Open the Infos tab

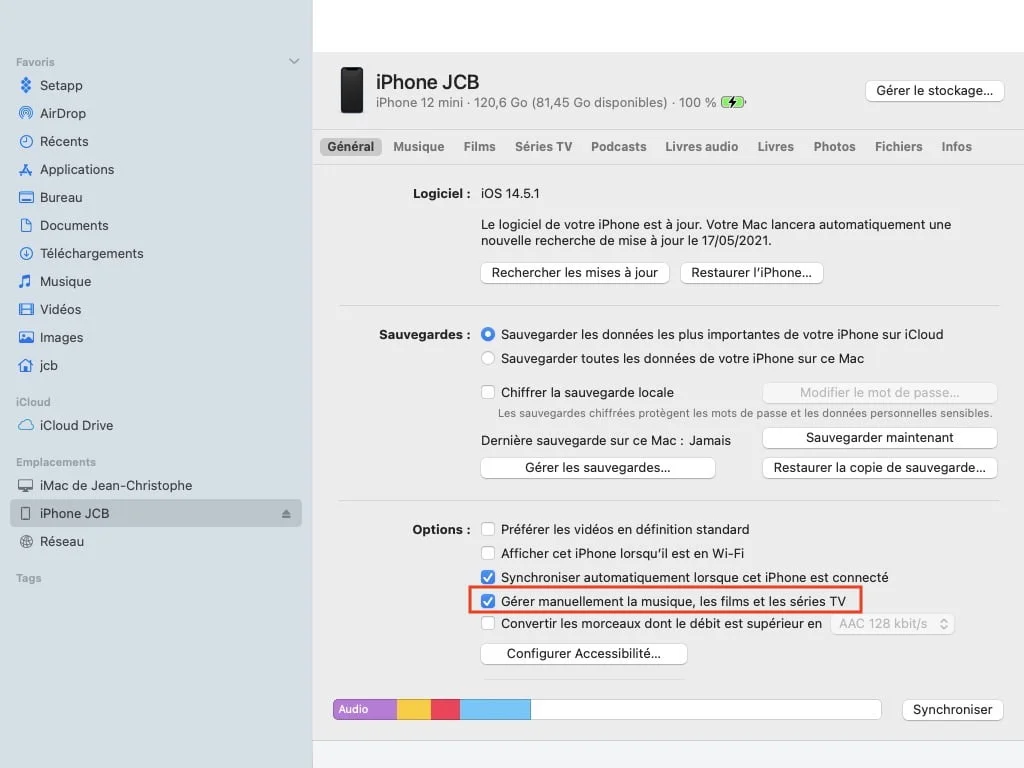click(x=956, y=147)
